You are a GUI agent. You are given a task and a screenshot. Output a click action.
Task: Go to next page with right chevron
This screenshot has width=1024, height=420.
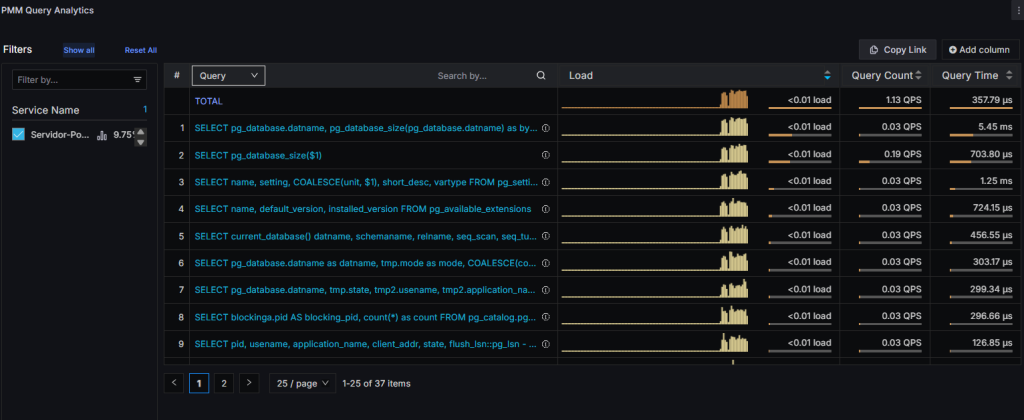coord(249,383)
